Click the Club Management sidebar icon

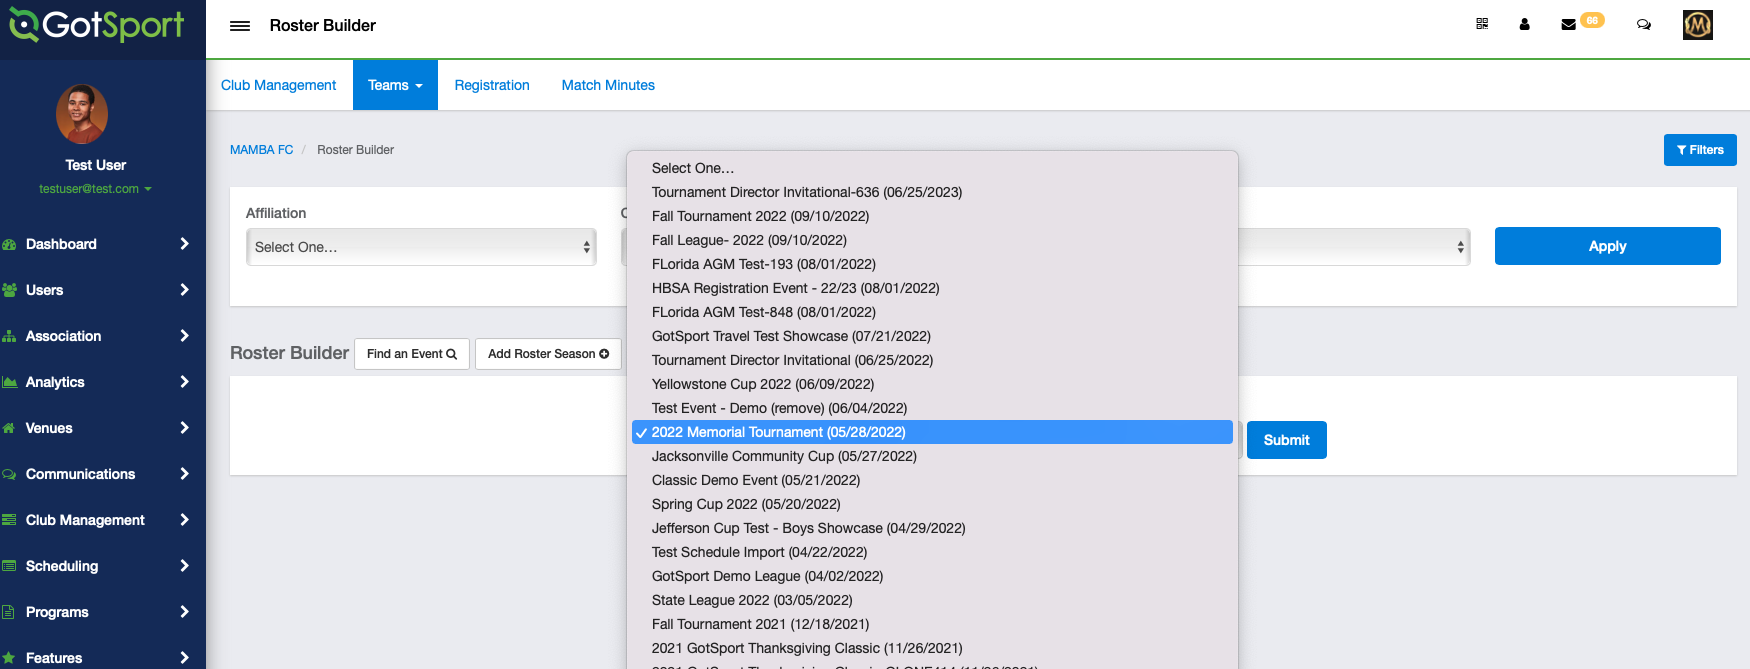click(10, 520)
